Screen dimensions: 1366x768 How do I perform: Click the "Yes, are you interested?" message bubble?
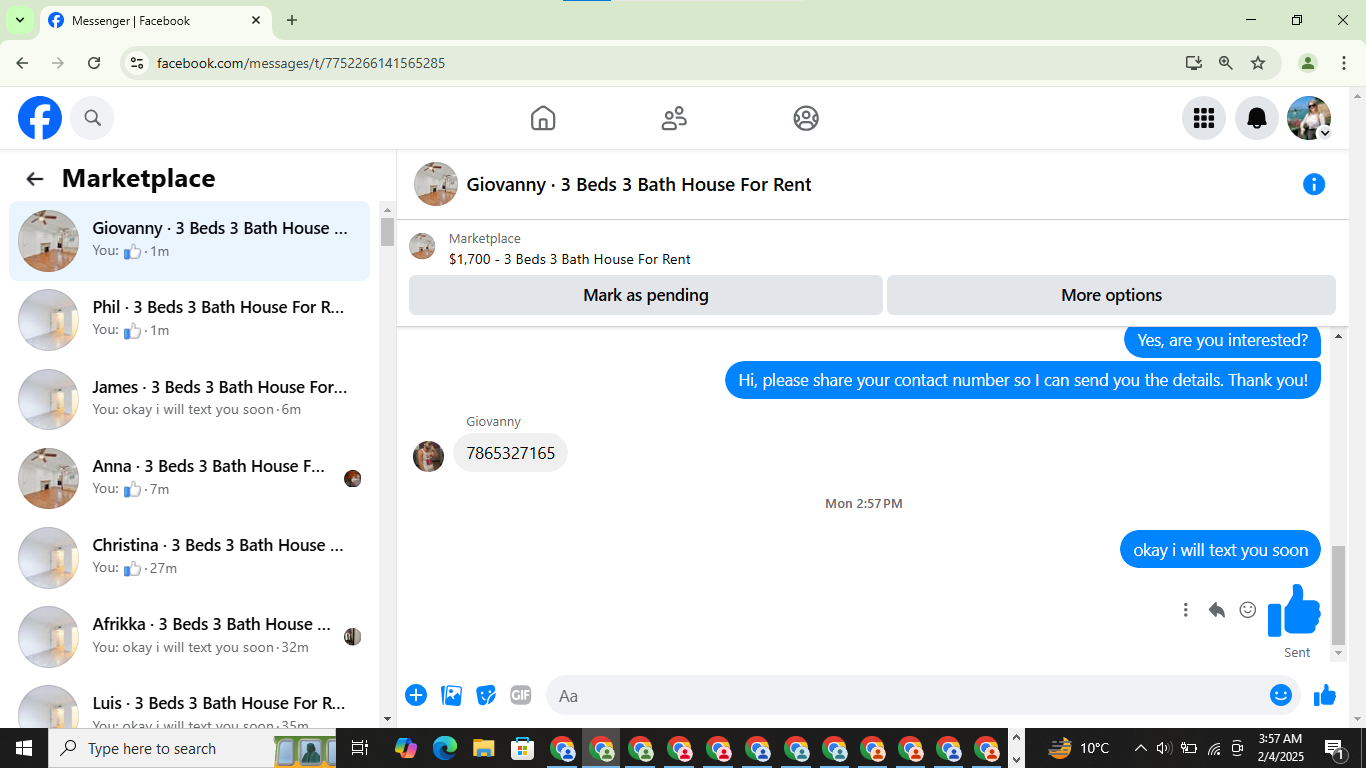click(1222, 340)
